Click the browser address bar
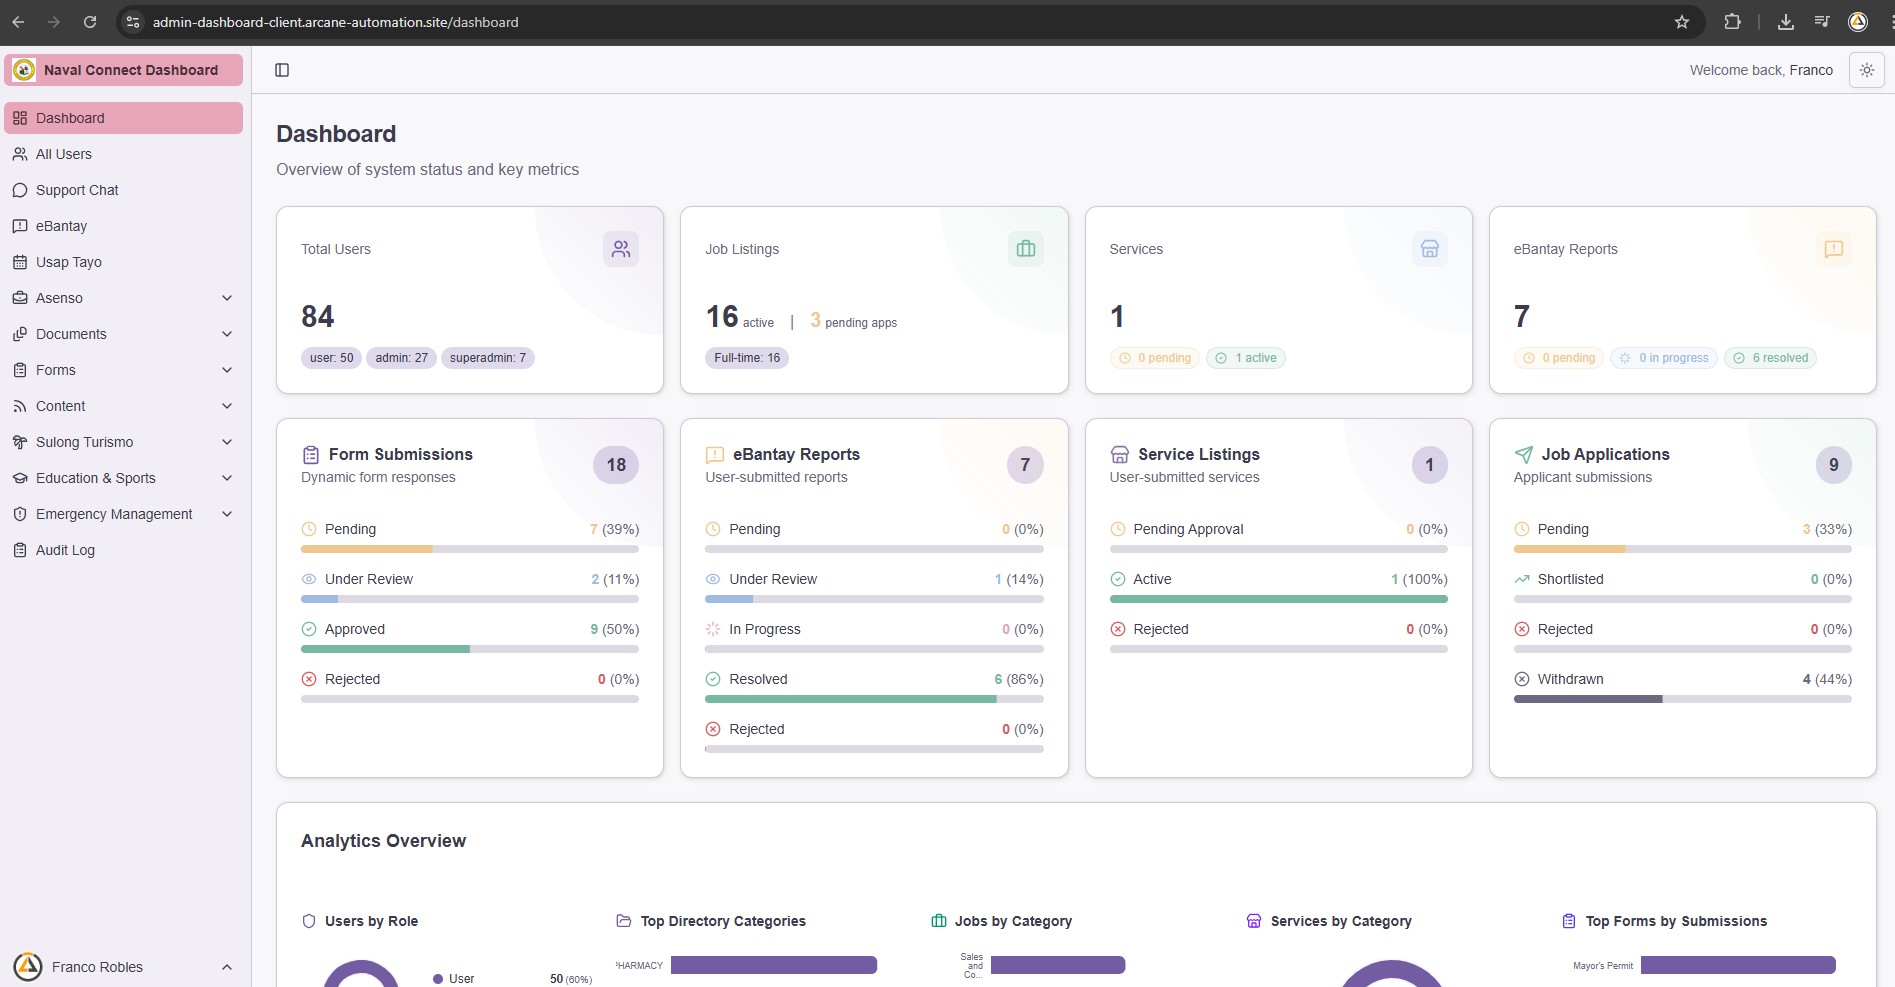 900,22
